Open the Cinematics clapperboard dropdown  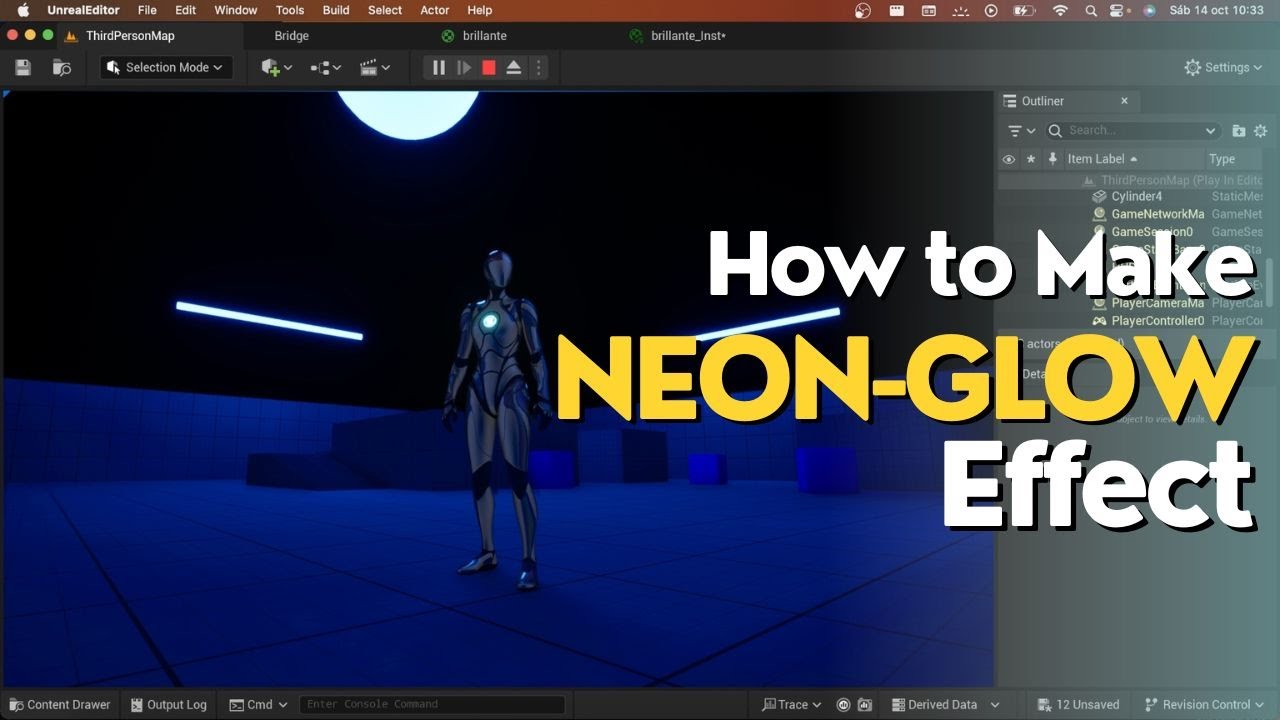pyautogui.click(x=375, y=67)
